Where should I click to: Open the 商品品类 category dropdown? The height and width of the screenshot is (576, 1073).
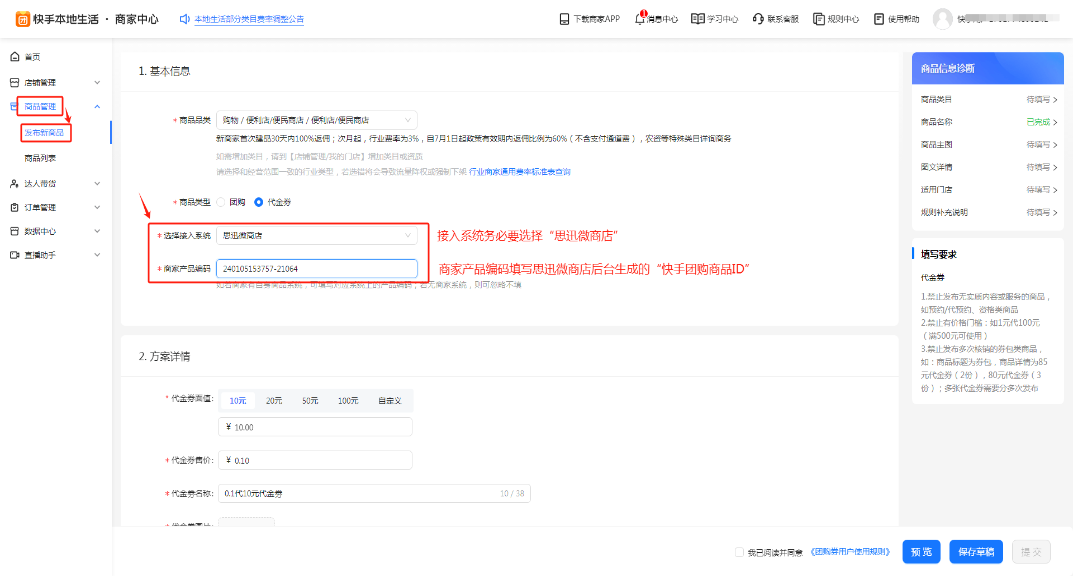tap(317, 120)
